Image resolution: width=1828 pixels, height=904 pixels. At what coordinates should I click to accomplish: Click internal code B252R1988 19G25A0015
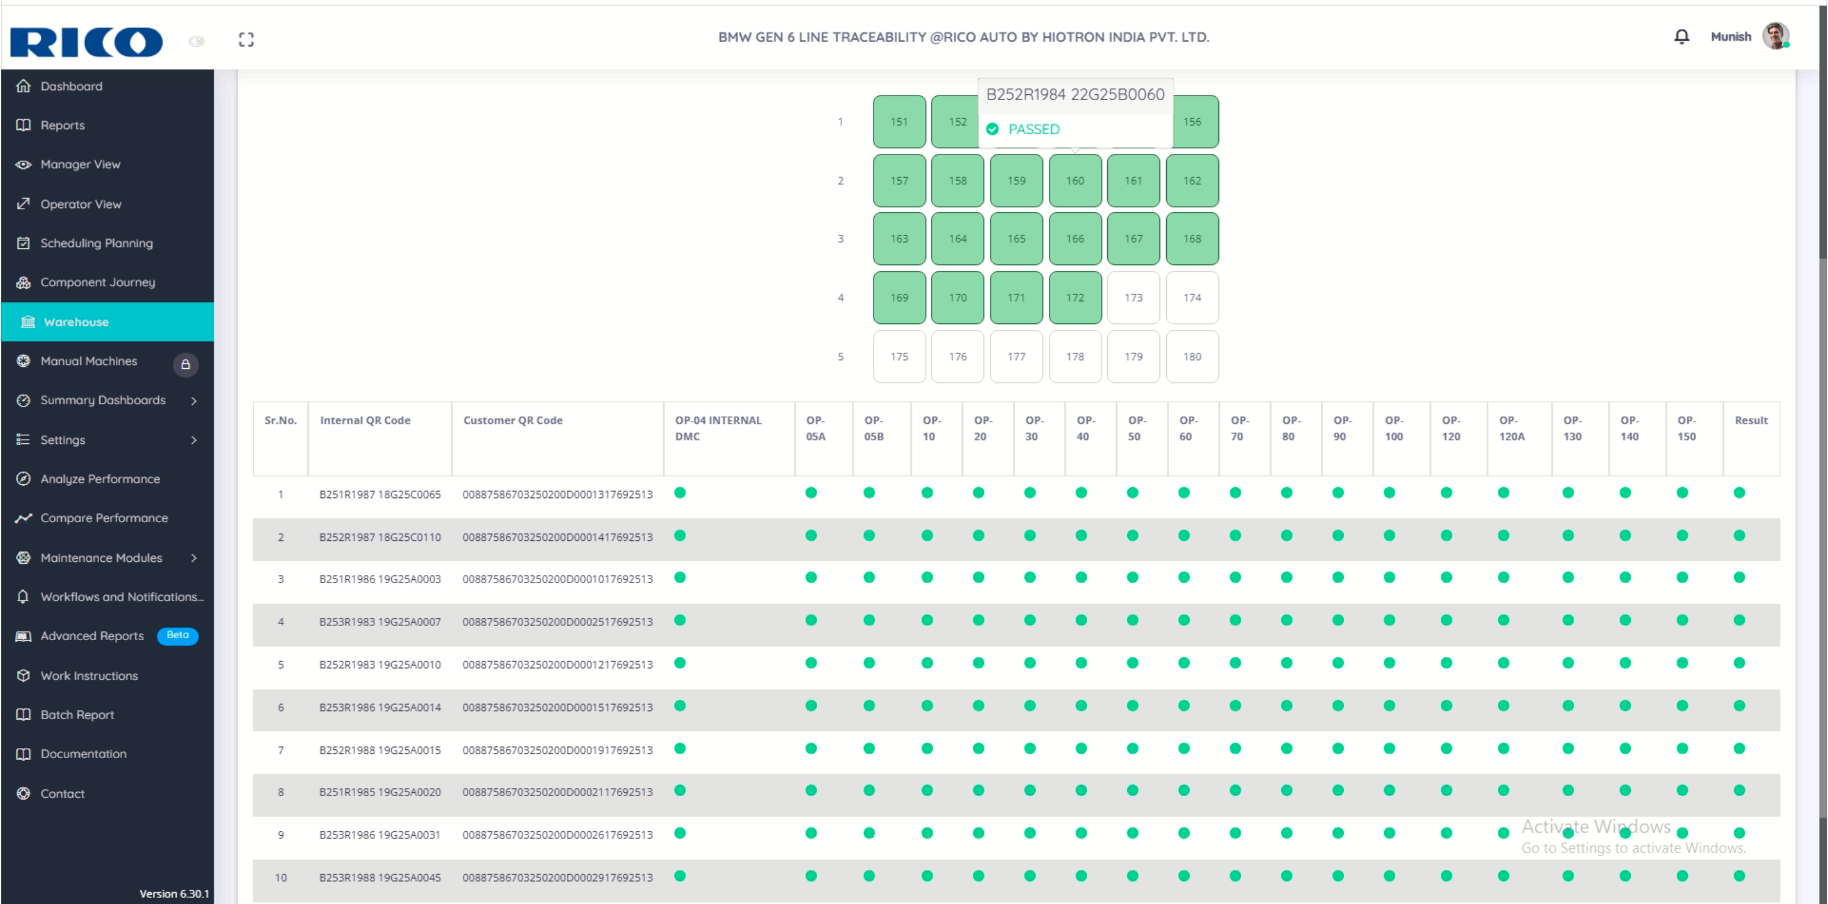(380, 751)
